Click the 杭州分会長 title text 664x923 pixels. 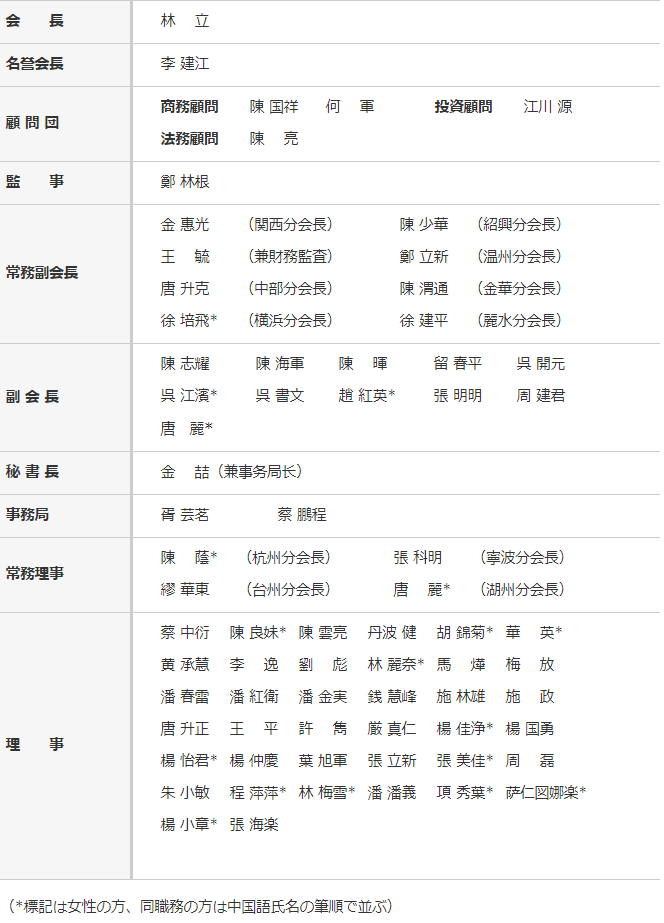288,558
